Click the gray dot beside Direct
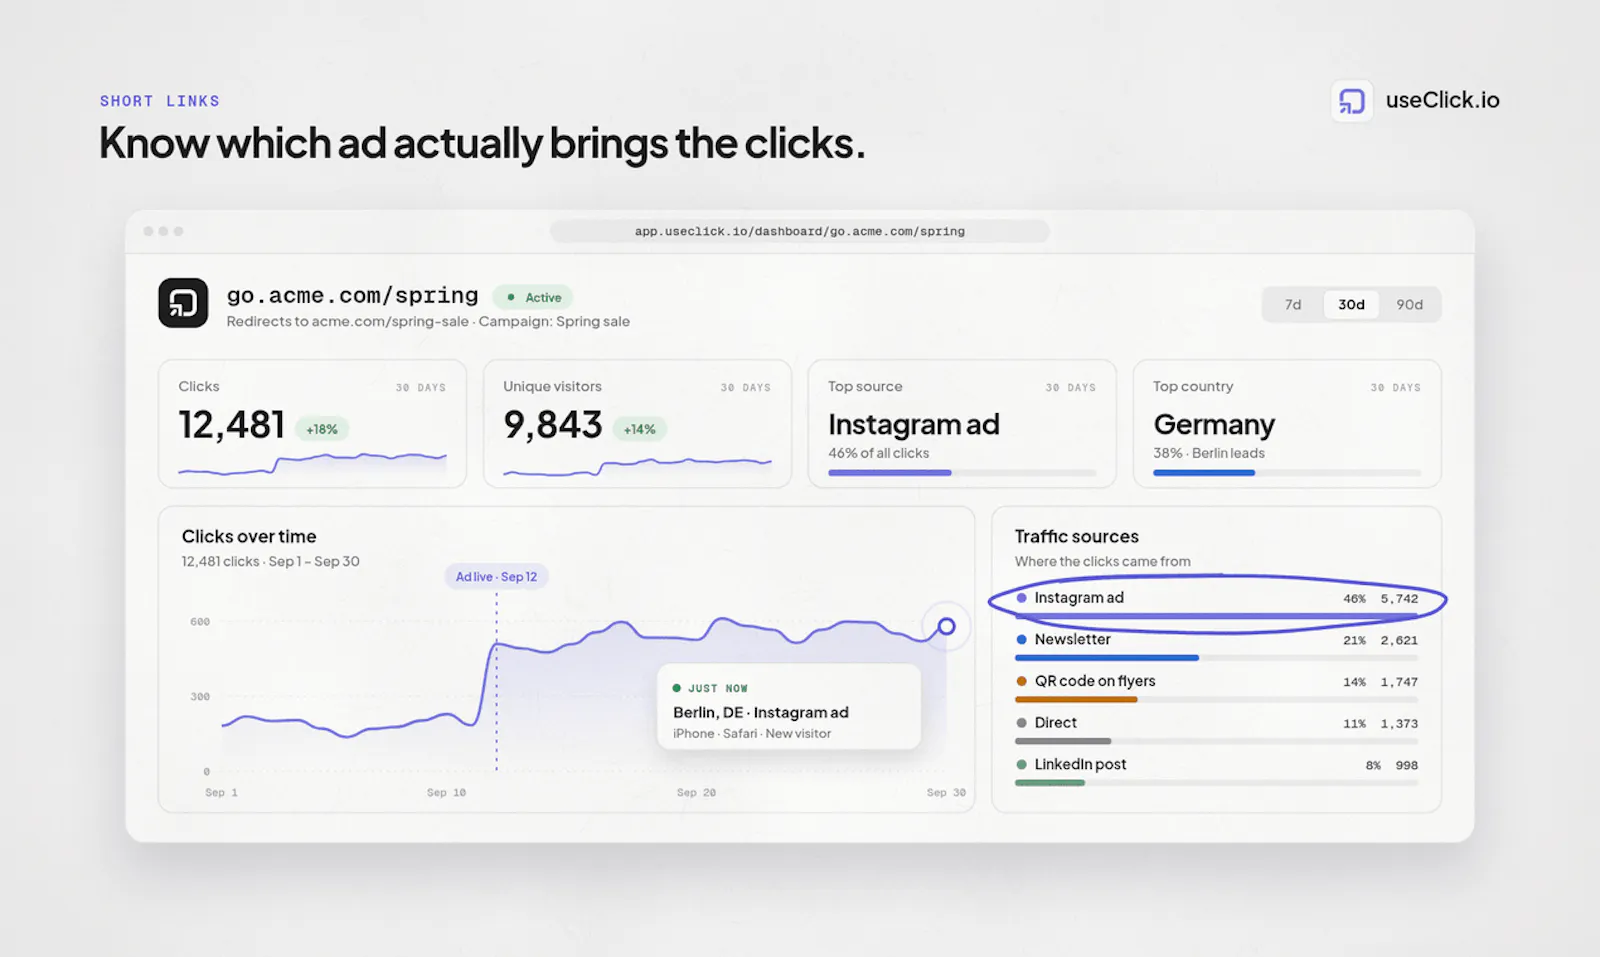The image size is (1600, 957). click(1021, 723)
